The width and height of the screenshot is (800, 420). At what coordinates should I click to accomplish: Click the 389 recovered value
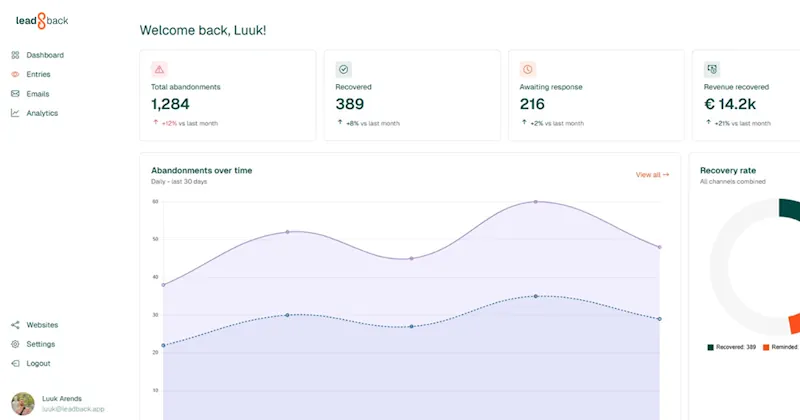point(349,104)
